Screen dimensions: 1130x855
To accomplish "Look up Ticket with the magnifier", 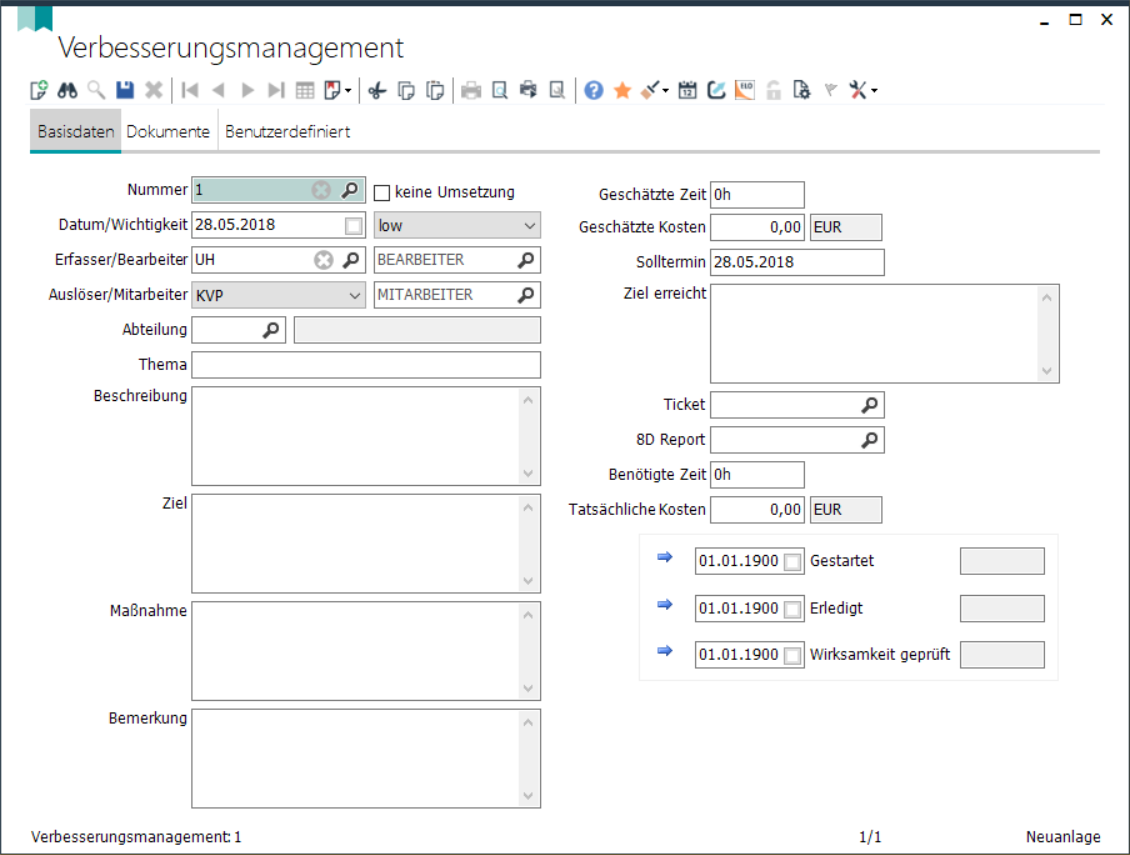I will pyautogui.click(x=870, y=405).
